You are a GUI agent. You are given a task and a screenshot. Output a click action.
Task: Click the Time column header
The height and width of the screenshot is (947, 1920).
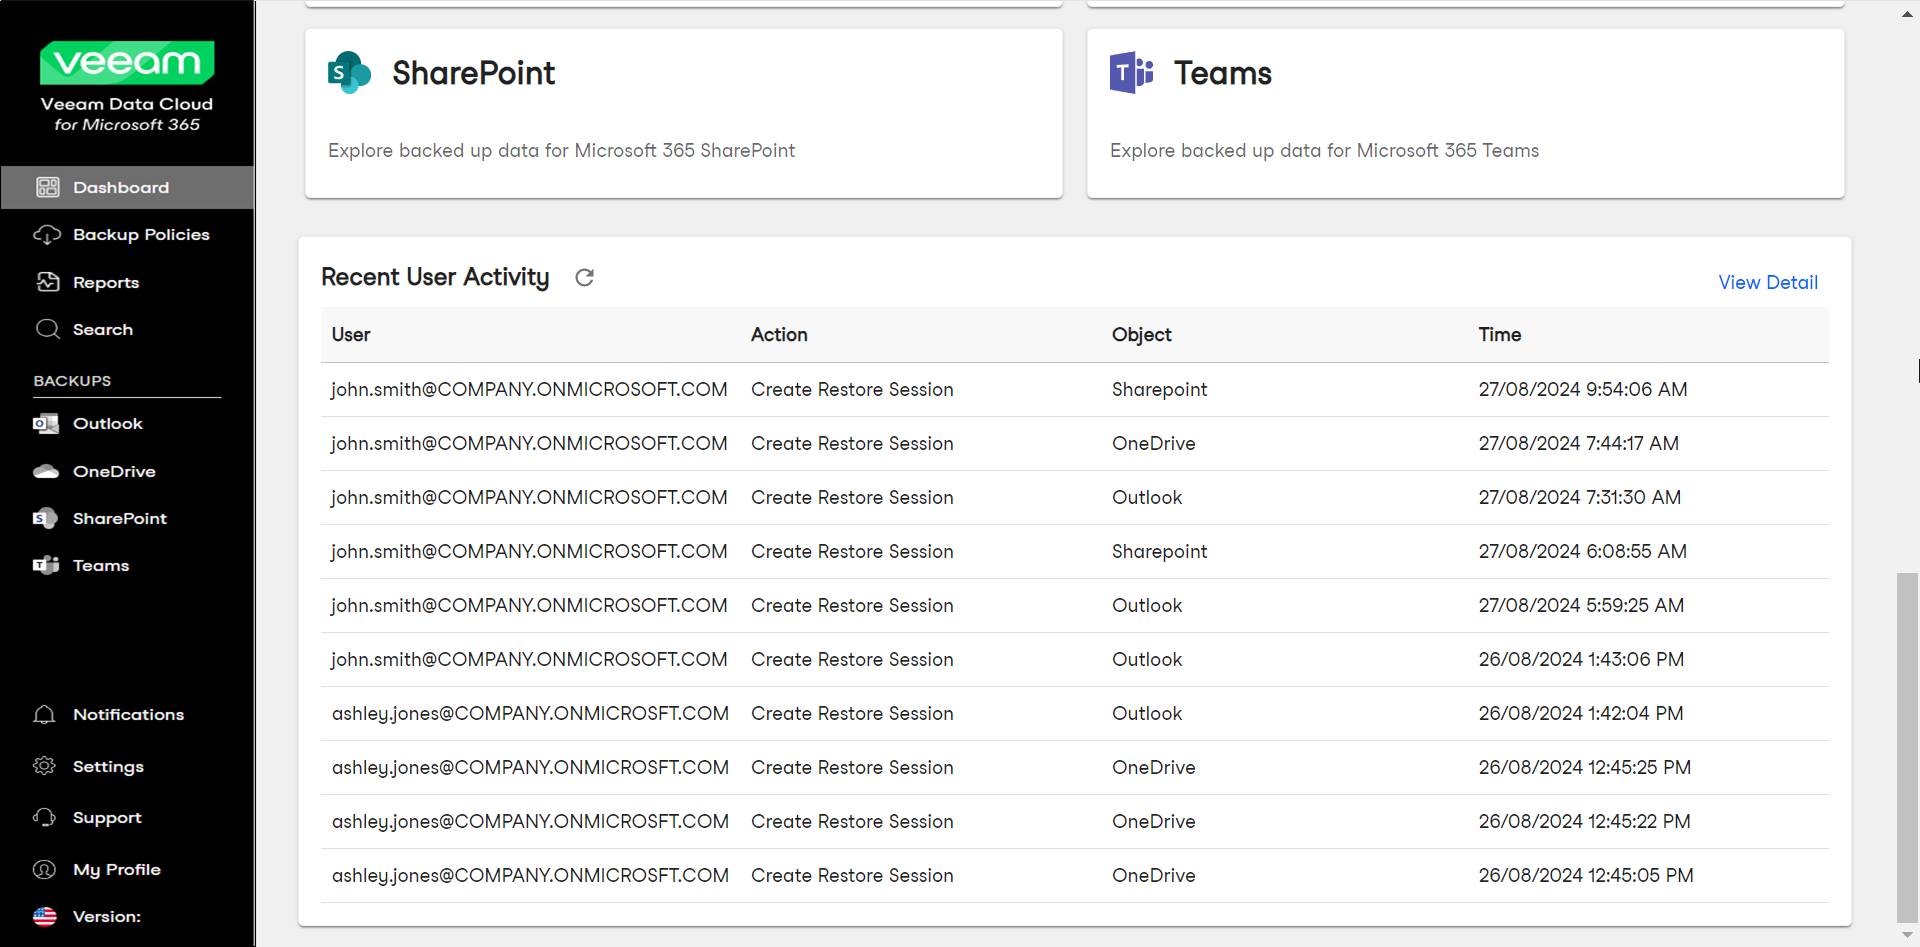coord(1500,335)
